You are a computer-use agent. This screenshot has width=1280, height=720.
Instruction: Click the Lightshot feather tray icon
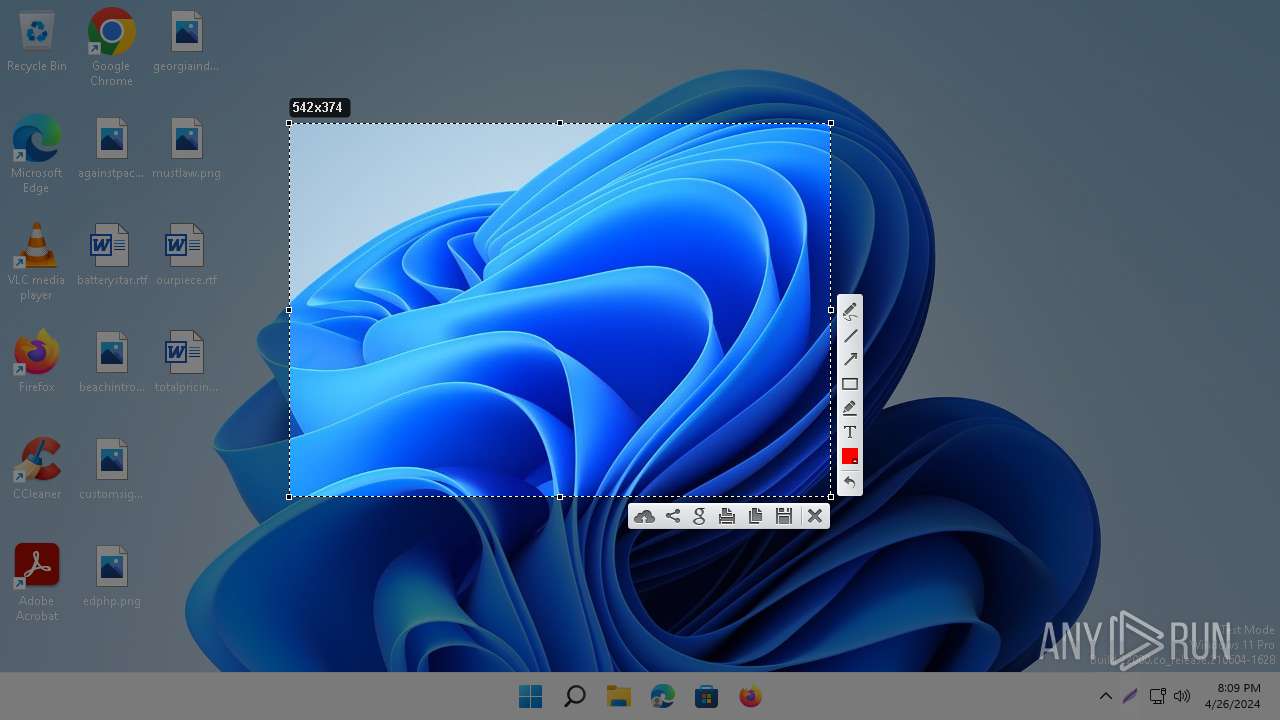click(1130, 696)
